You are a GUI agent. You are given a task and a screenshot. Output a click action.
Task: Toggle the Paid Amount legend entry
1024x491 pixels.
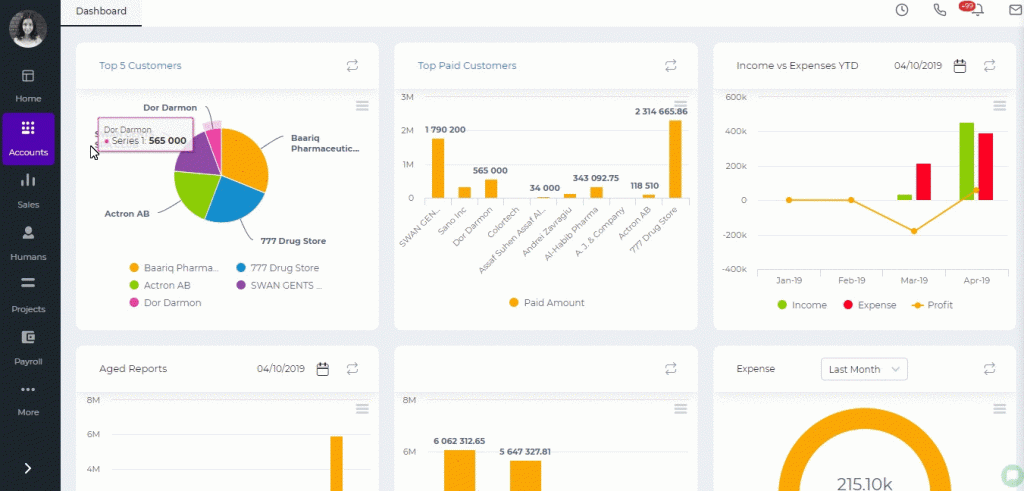(x=547, y=303)
